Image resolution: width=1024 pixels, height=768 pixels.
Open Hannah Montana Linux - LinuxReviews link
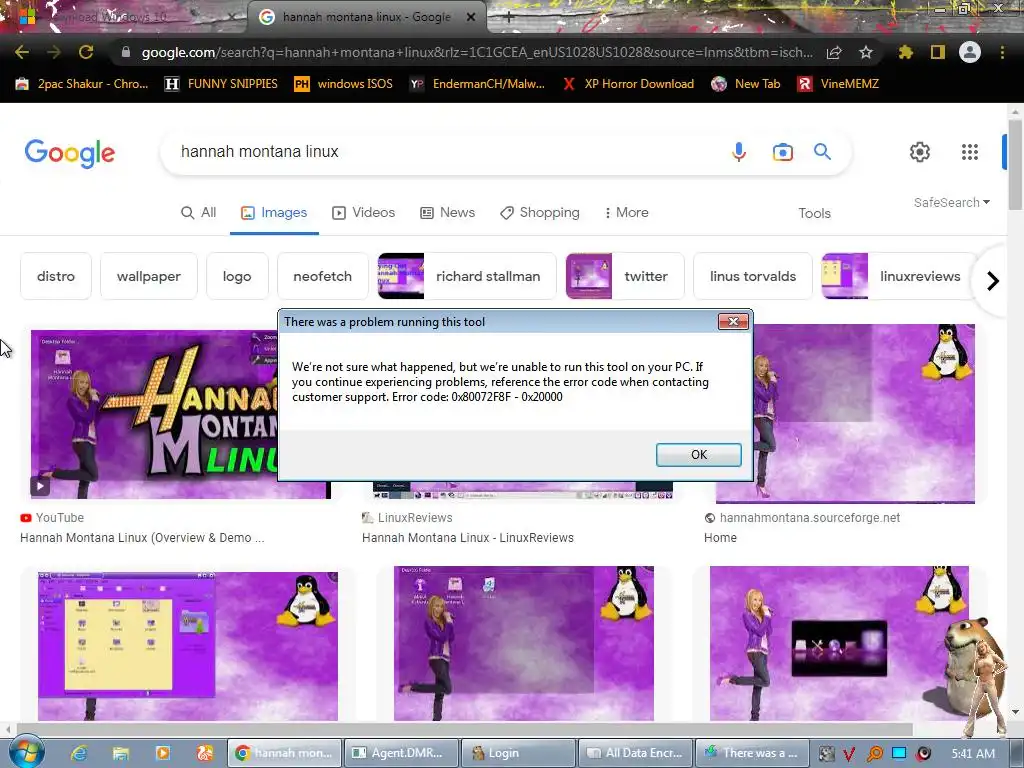click(468, 537)
